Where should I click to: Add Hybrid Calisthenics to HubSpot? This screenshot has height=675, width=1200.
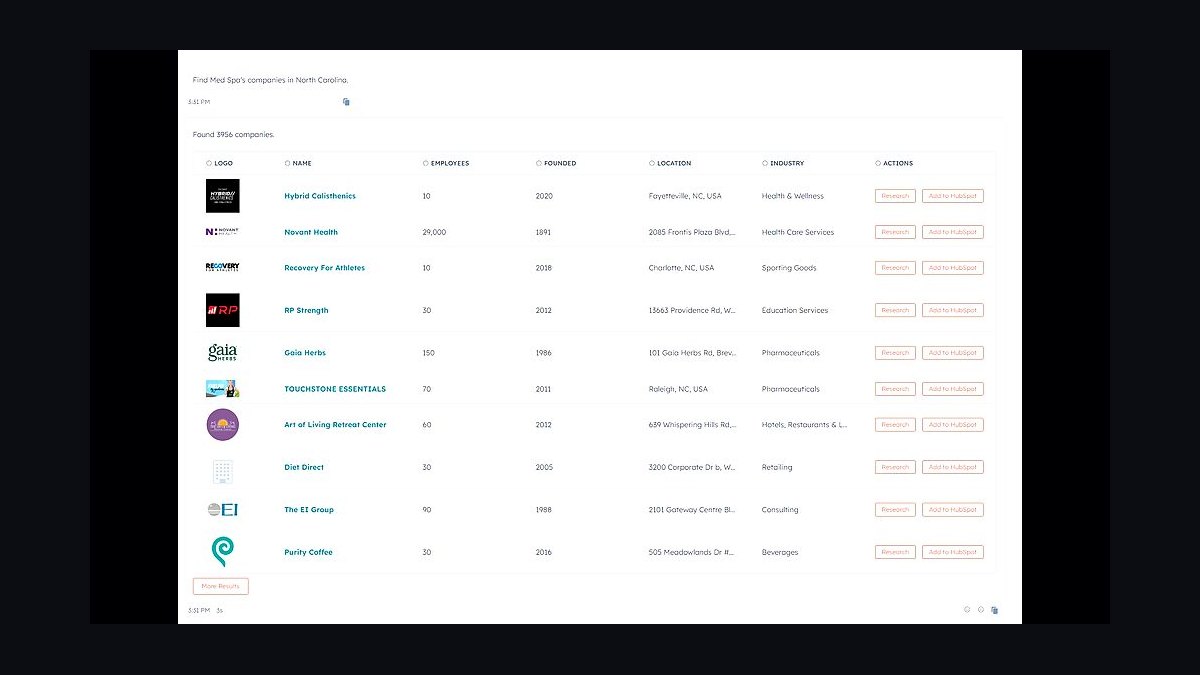953,196
